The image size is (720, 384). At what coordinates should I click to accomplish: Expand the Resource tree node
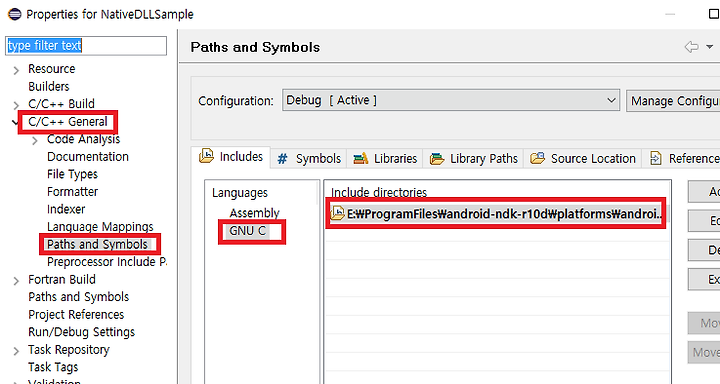coord(16,70)
